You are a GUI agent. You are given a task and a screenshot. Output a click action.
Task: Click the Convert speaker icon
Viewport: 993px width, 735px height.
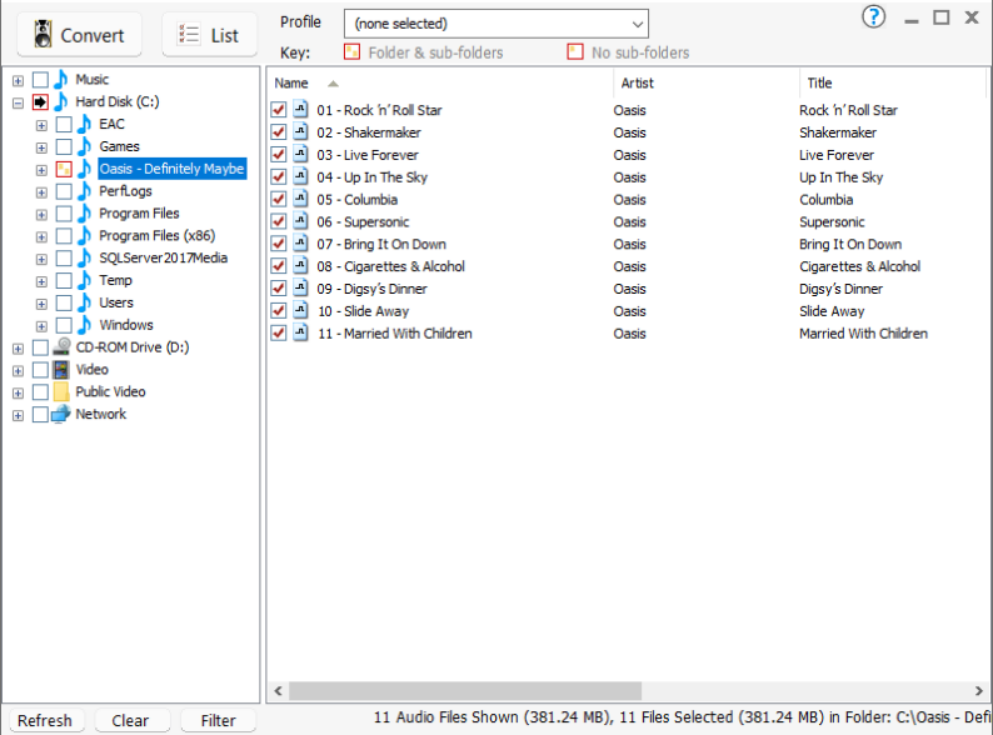pos(41,33)
